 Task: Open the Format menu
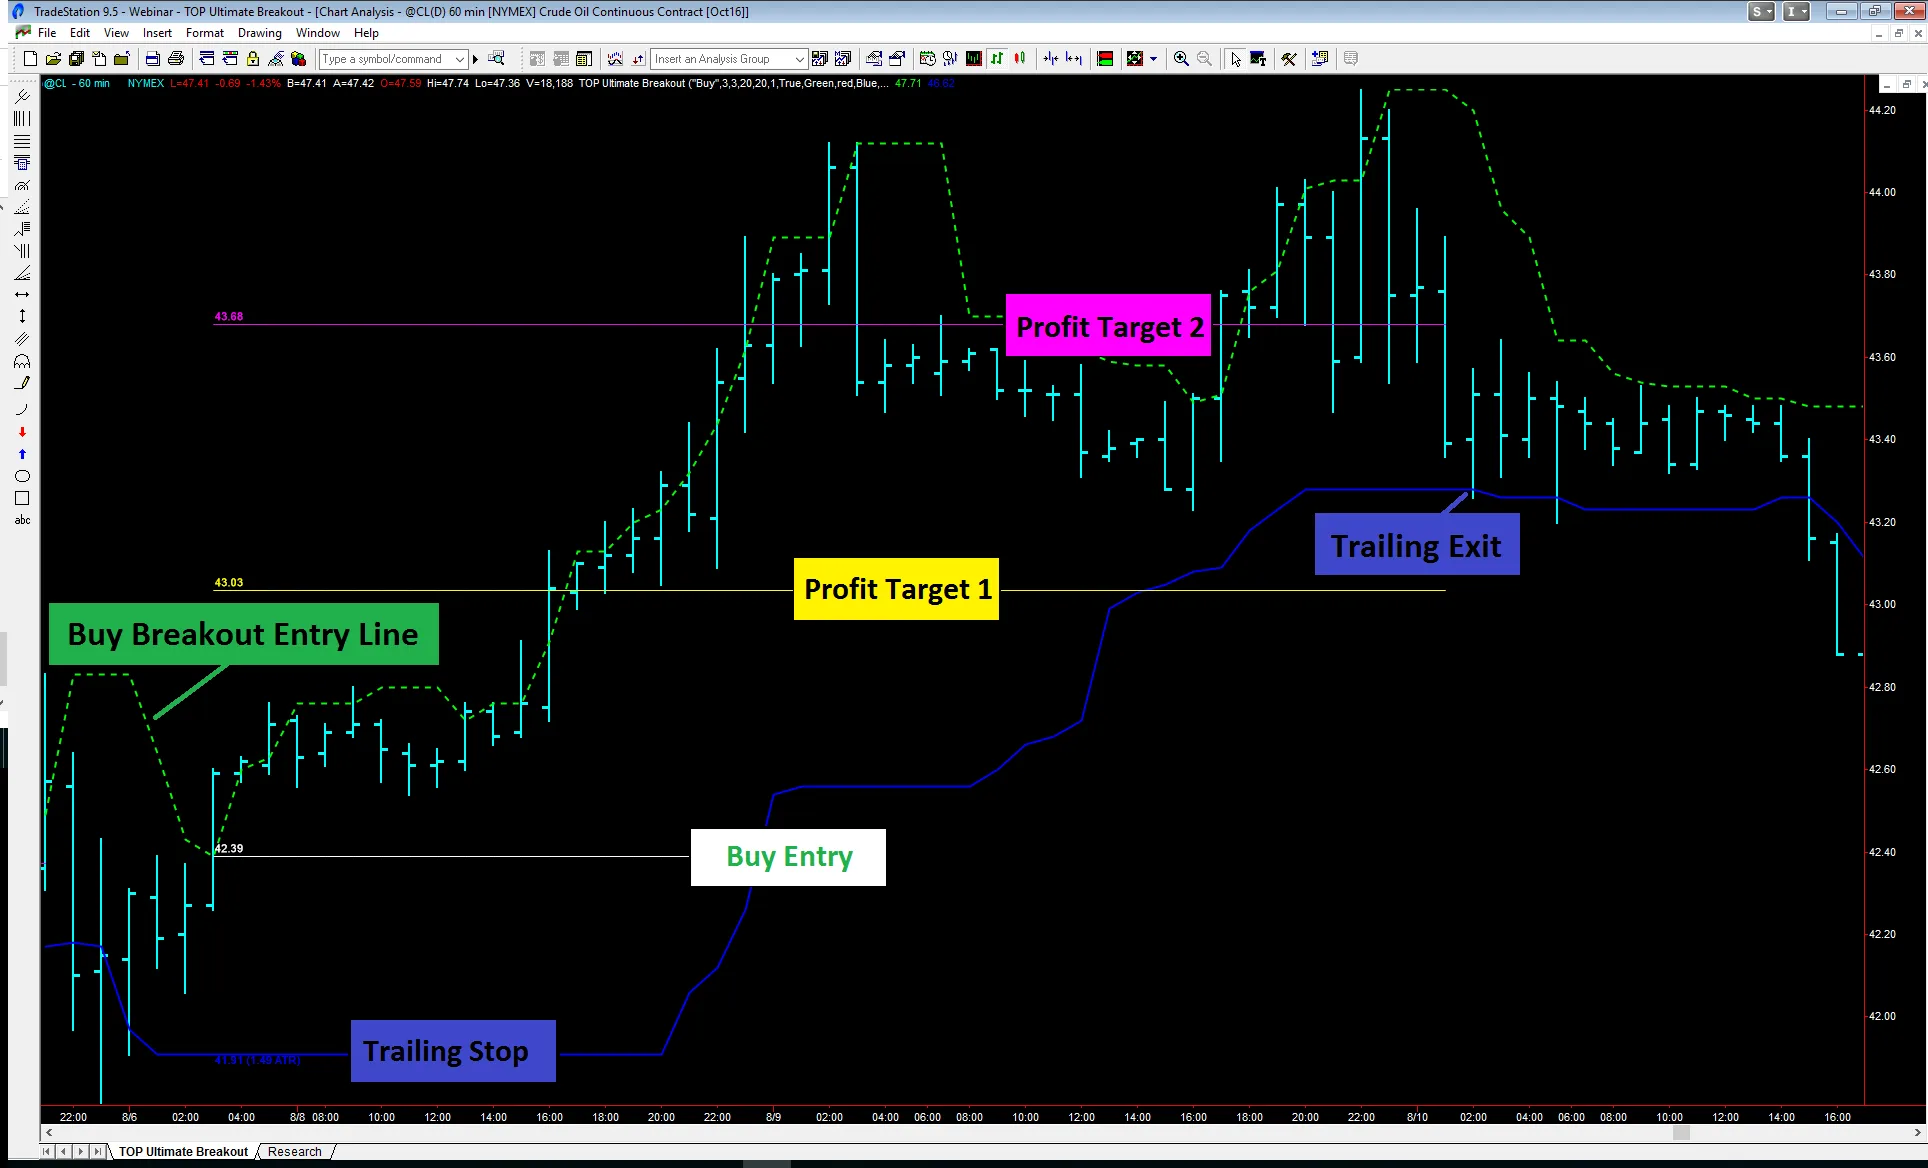coord(204,33)
